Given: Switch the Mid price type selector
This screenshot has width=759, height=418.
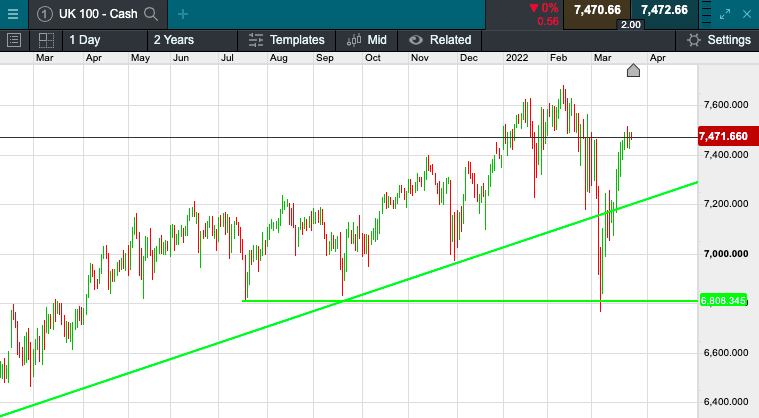Looking at the screenshot, I should [366, 40].
